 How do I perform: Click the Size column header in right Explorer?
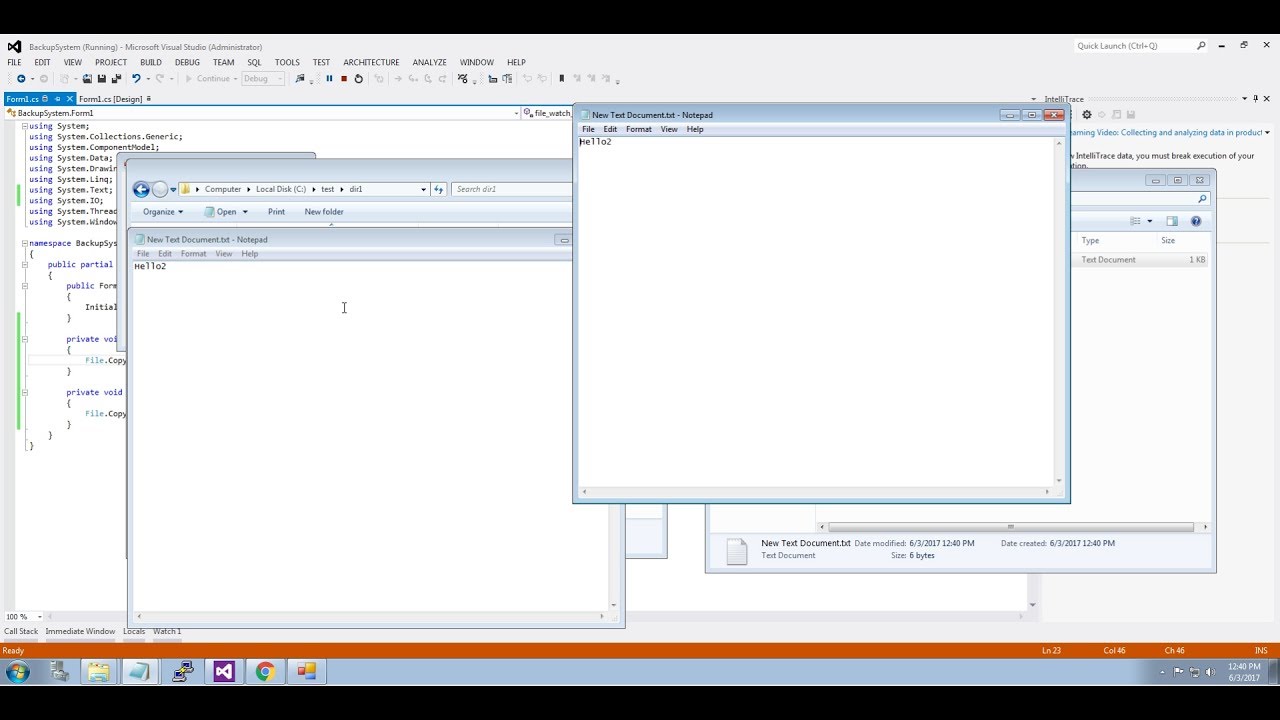[1168, 240]
